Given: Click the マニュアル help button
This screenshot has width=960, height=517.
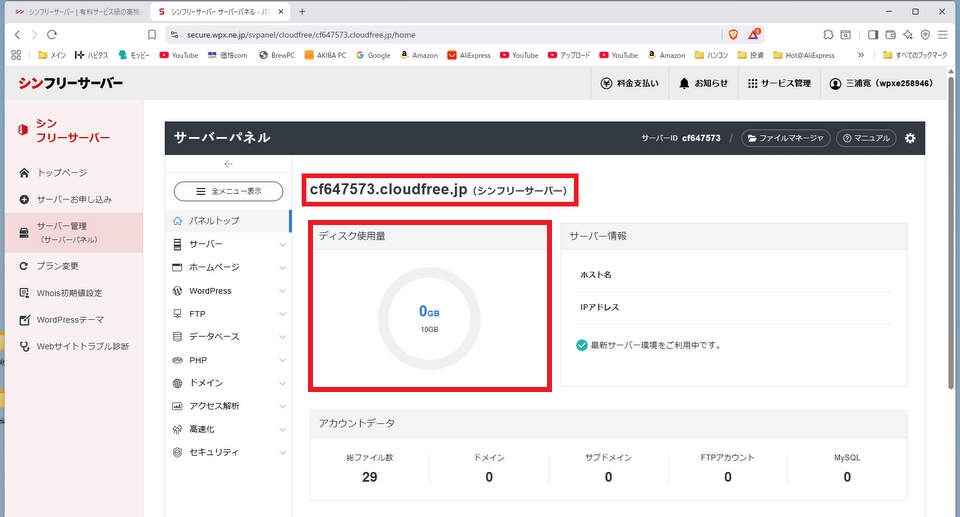Looking at the screenshot, I should 865,138.
